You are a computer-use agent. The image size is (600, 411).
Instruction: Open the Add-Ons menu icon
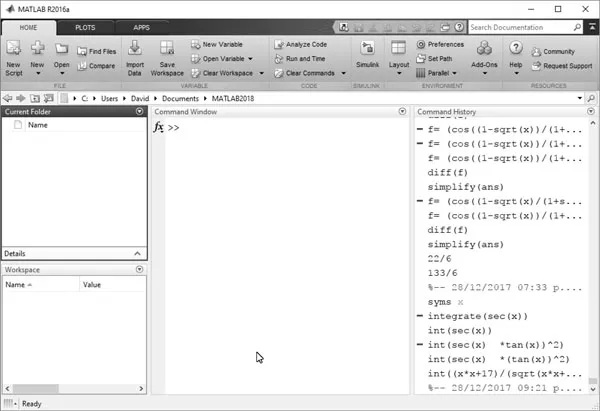485,54
